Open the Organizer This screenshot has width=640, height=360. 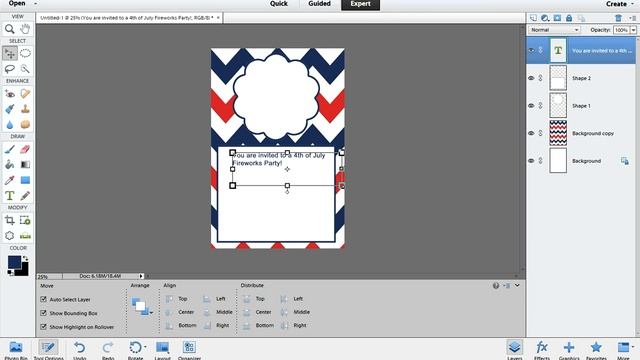pos(189,350)
